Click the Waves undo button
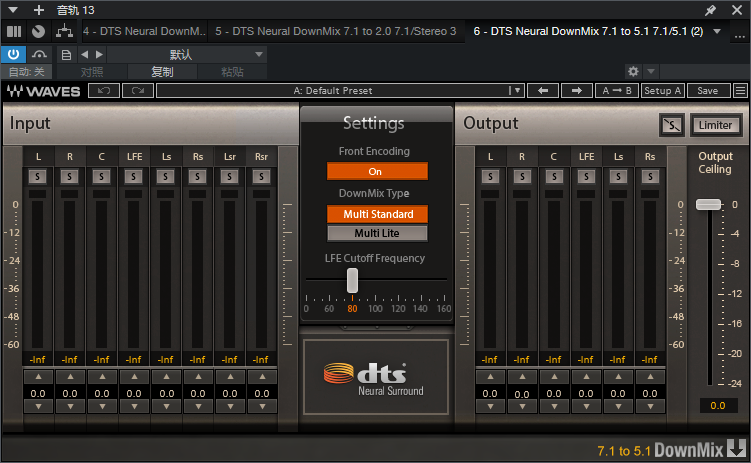 point(104,90)
